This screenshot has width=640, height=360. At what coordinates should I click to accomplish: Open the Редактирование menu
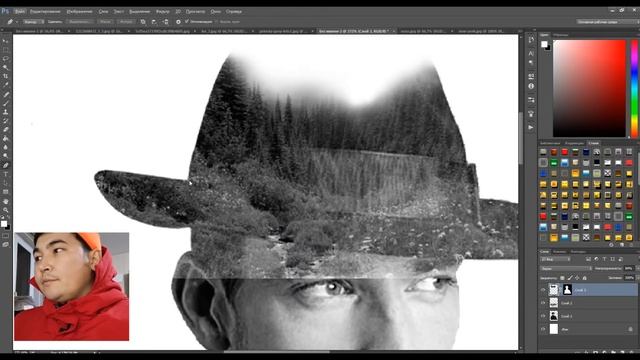tap(45, 11)
